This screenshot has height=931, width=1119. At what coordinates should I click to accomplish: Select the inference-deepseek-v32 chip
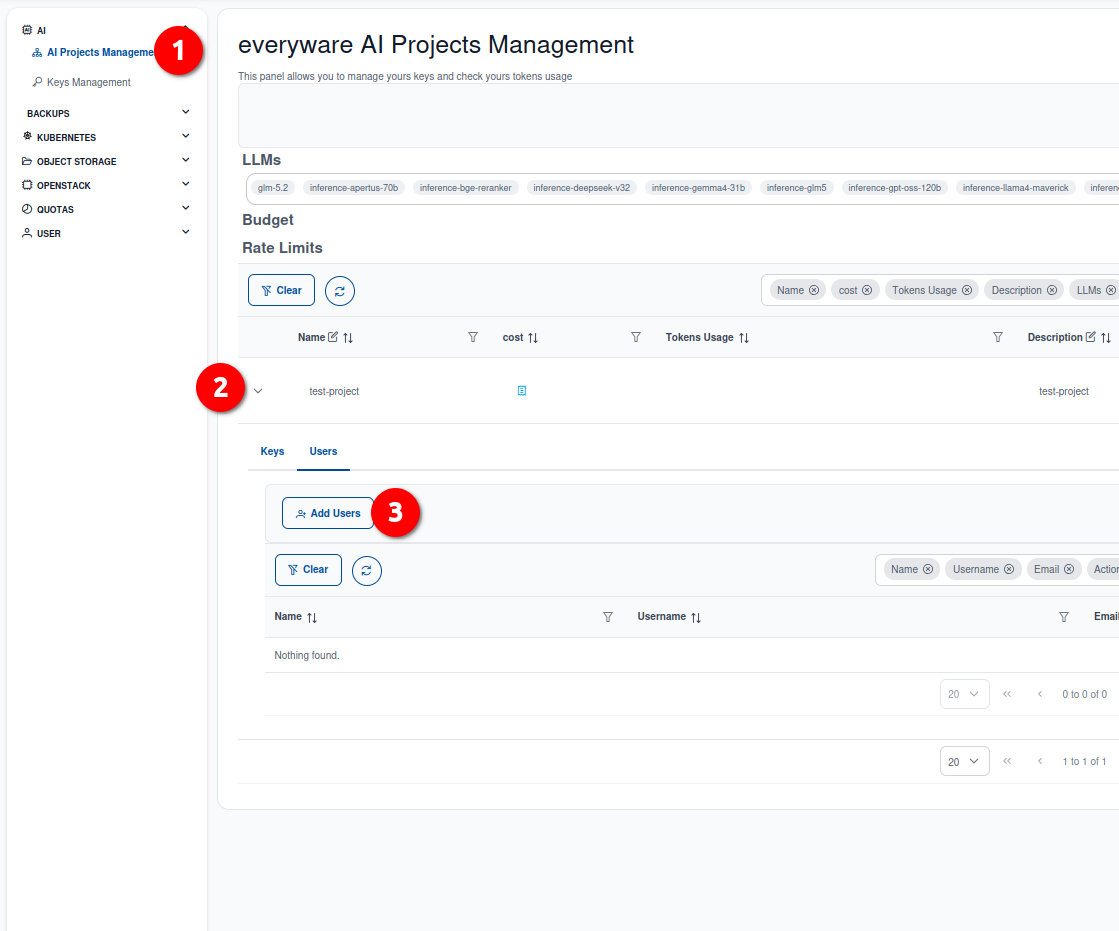coord(582,188)
